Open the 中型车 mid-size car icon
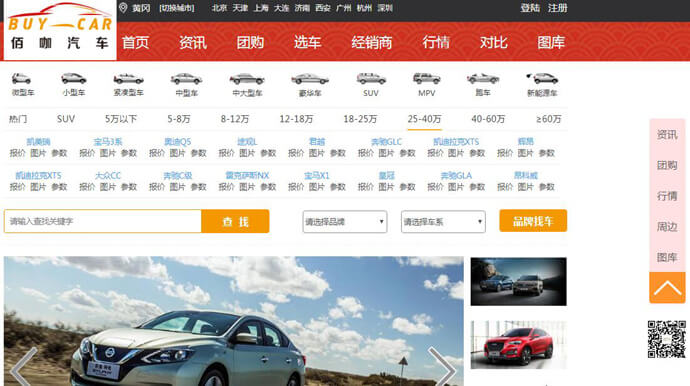Image resolution: width=690 pixels, height=386 pixels. click(186, 79)
